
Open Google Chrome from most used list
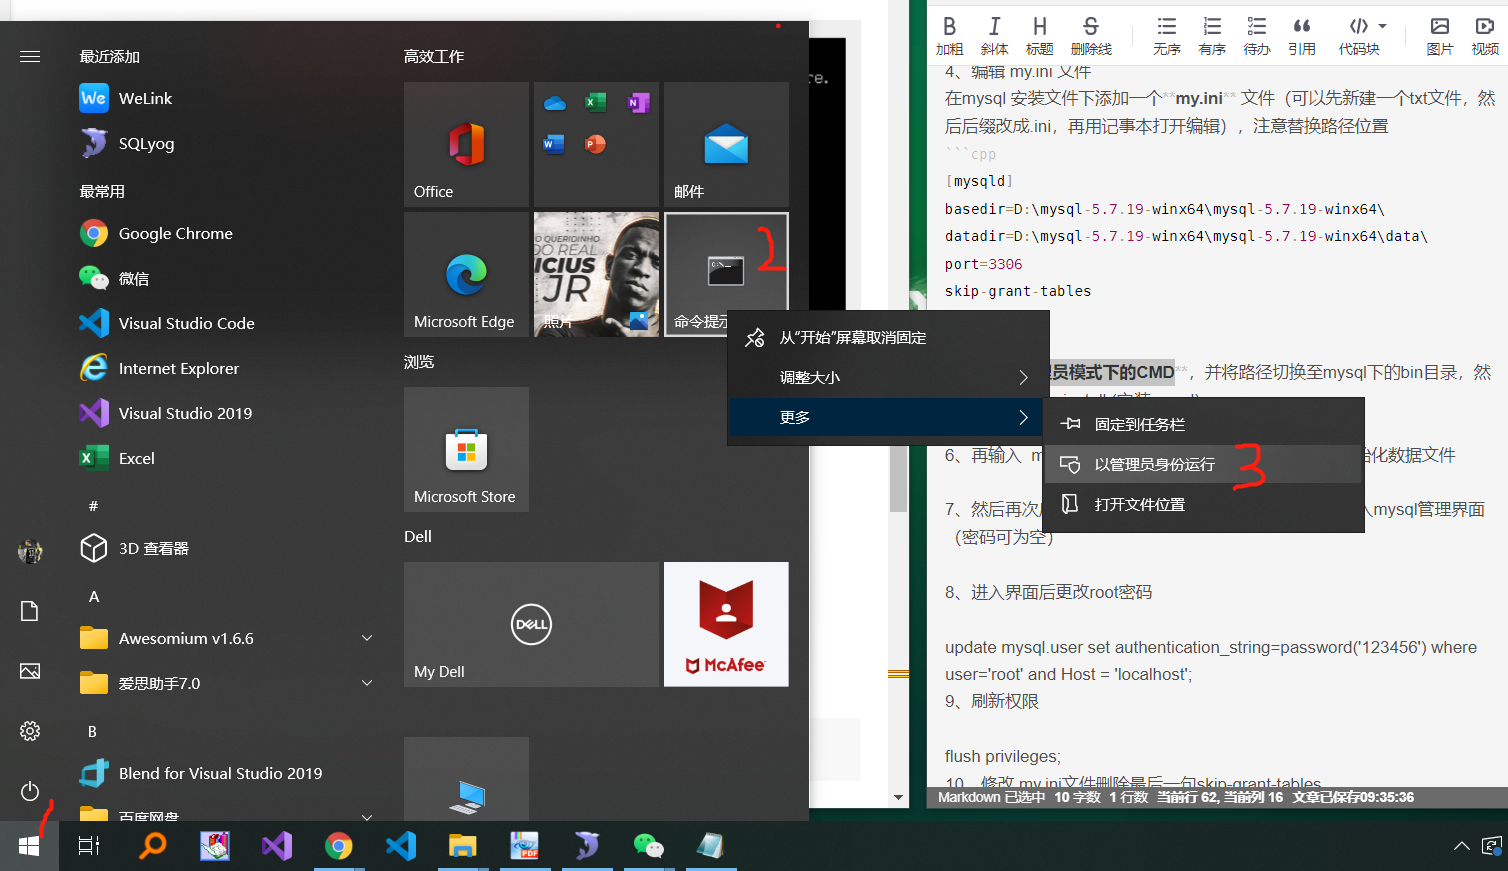(x=225, y=233)
